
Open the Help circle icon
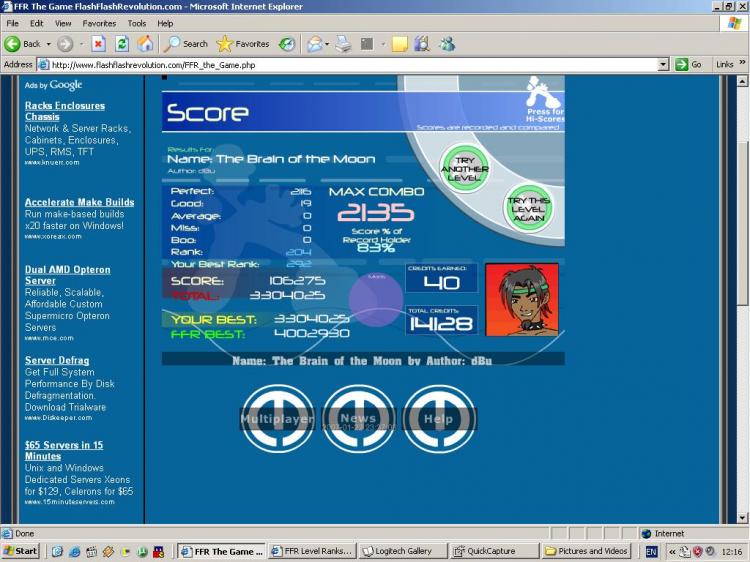(439, 419)
